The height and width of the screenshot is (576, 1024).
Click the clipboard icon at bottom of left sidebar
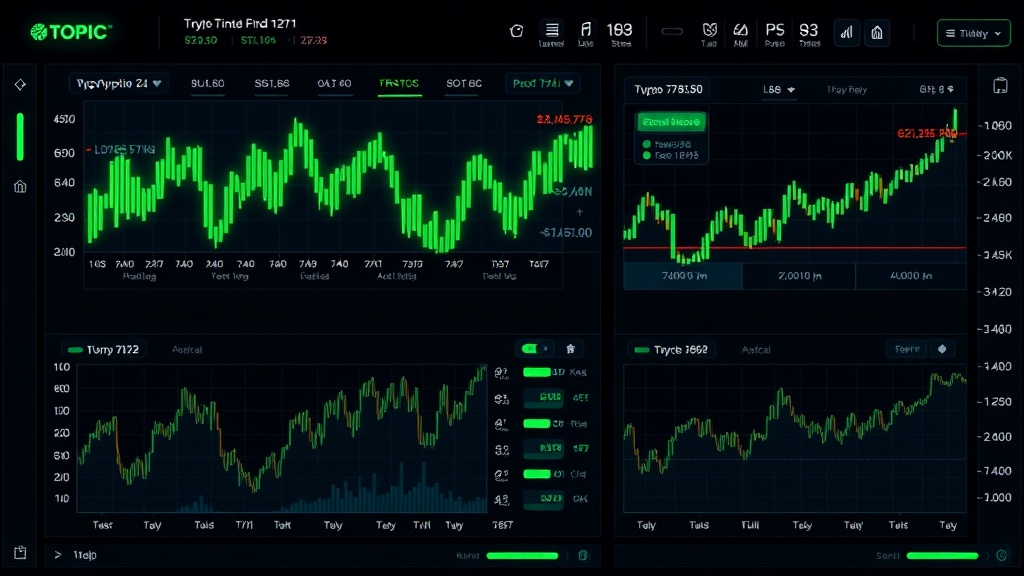[x=20, y=552]
